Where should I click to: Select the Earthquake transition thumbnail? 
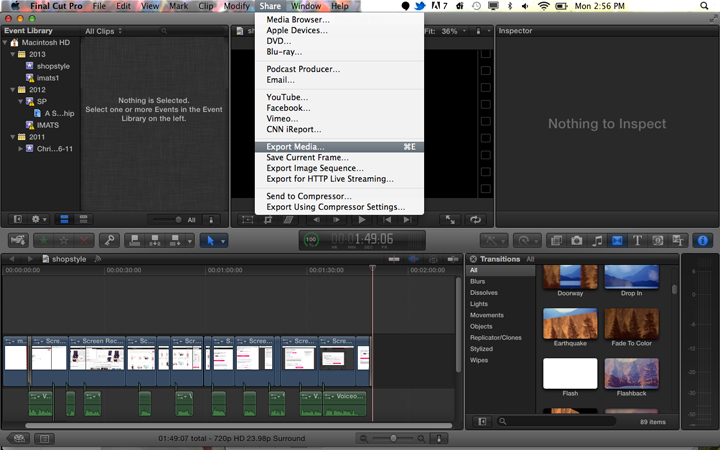570,324
